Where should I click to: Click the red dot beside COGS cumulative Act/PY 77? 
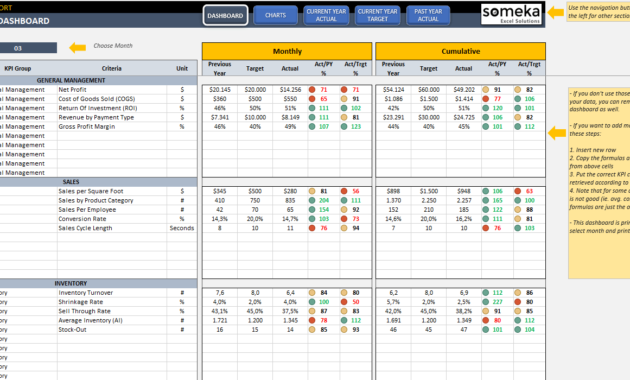[485, 99]
